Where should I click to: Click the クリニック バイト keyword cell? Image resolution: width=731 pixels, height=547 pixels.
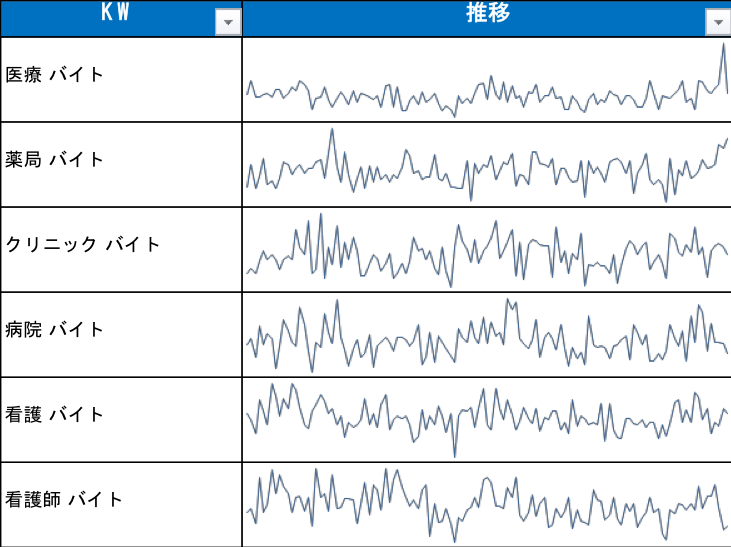(83, 245)
